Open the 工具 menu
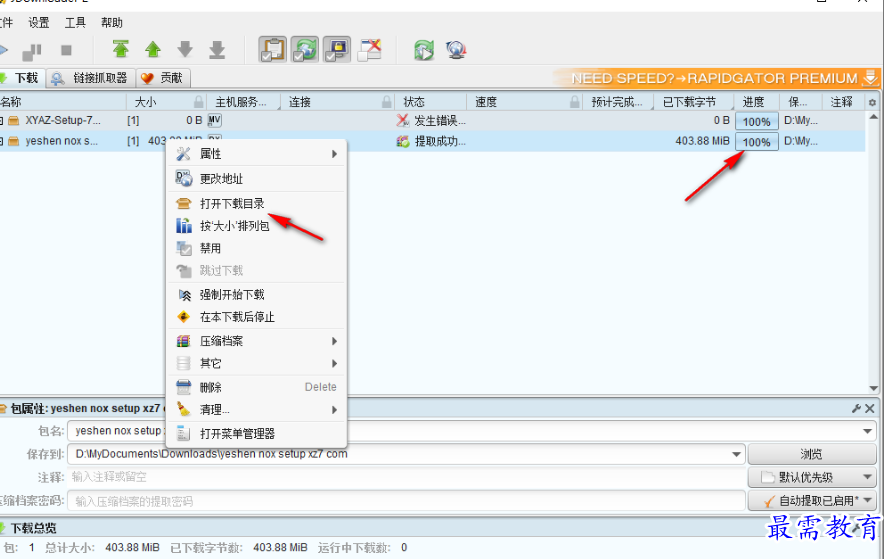The image size is (889, 559). tap(75, 23)
